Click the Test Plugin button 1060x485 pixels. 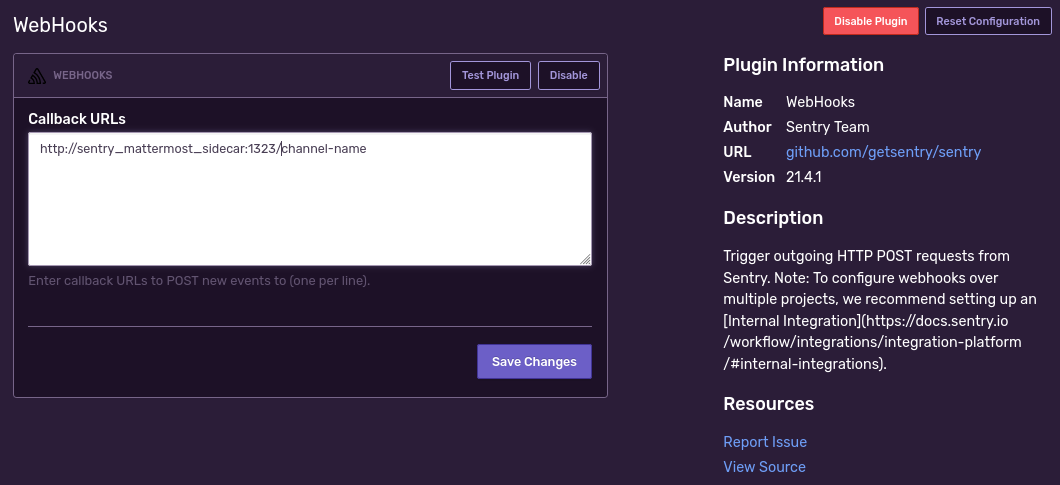(x=490, y=75)
